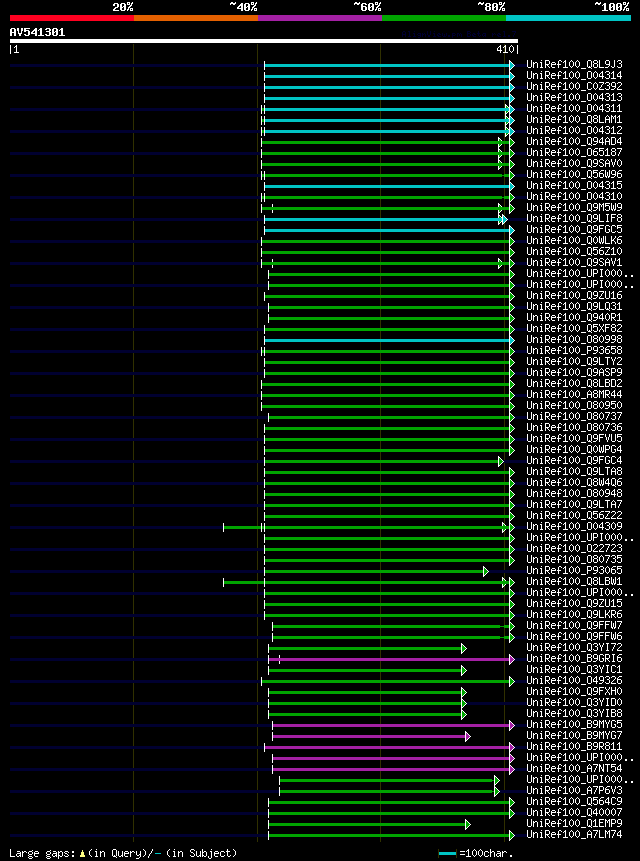Select the UniRef100_O04310 label

click(574, 197)
